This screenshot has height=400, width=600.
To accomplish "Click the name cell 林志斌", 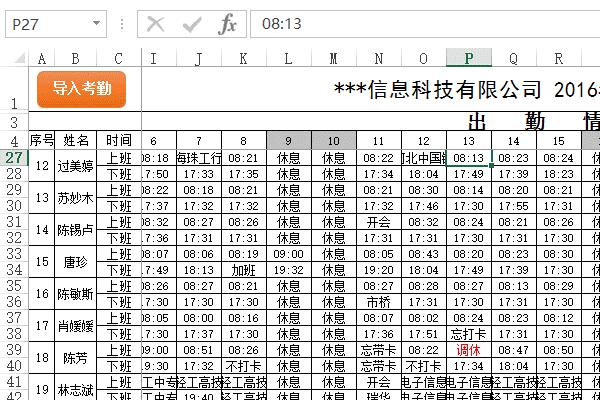I will click(75, 389).
